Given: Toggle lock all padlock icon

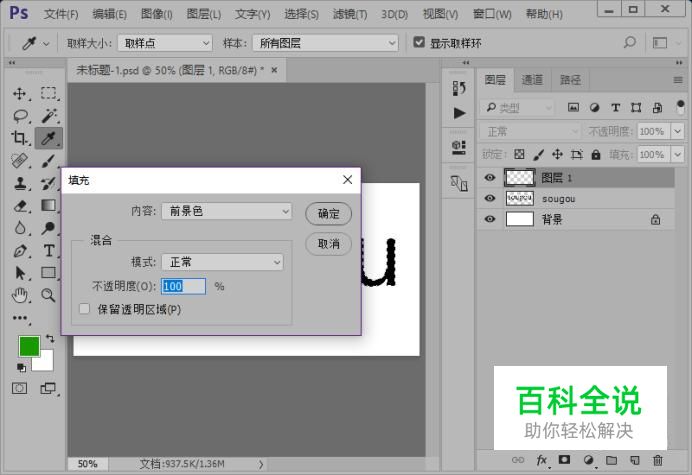Looking at the screenshot, I should click(x=596, y=154).
